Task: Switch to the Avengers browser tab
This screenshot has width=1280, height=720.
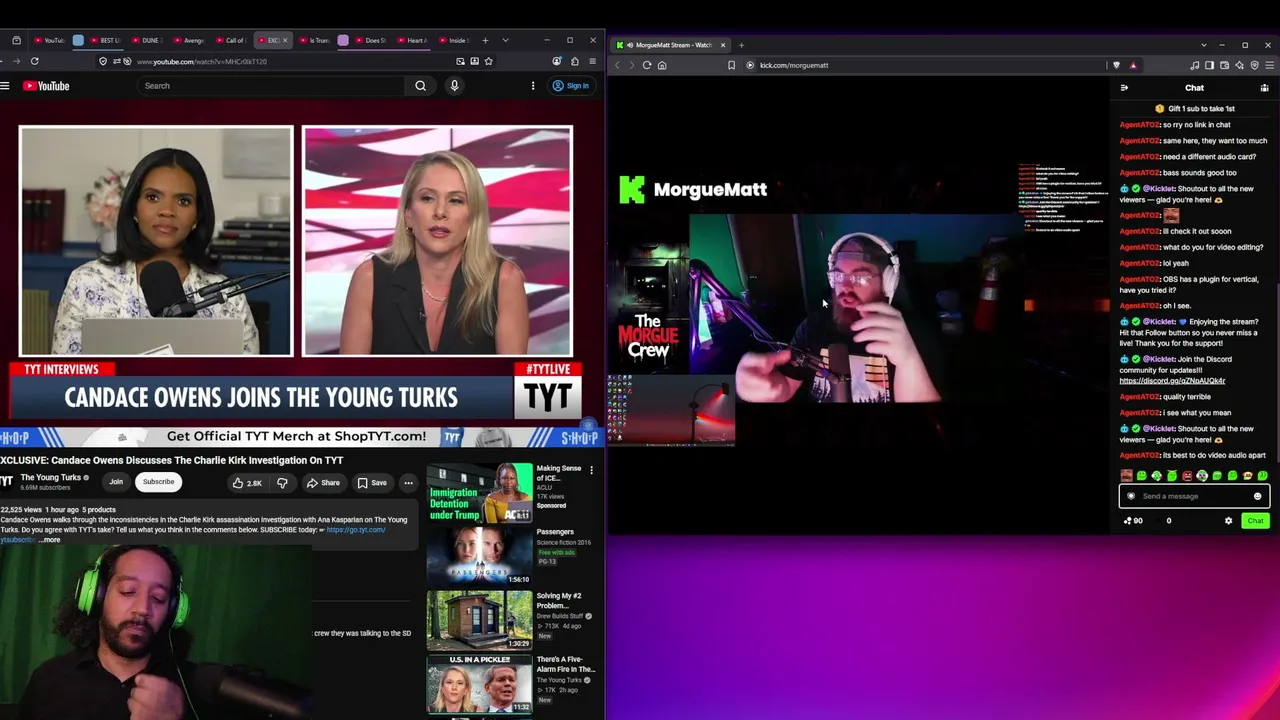Action: point(188,41)
